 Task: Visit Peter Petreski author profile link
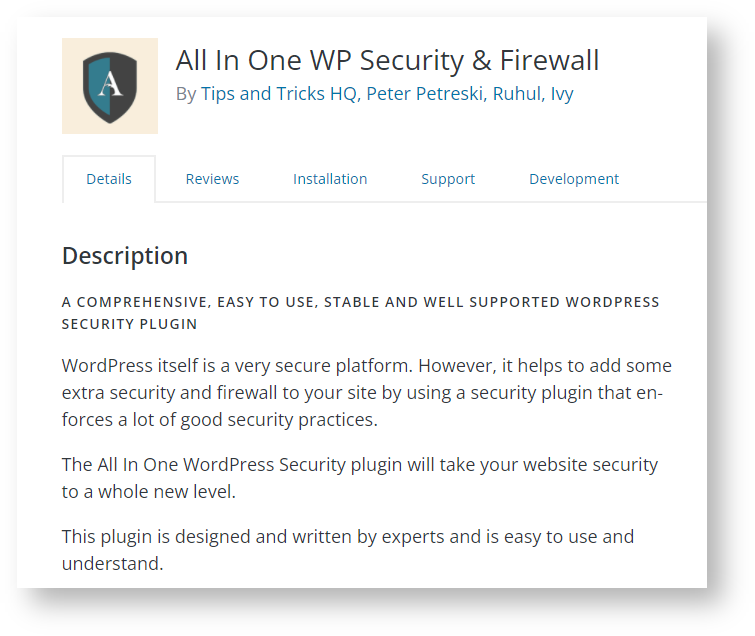pyautogui.click(x=426, y=93)
